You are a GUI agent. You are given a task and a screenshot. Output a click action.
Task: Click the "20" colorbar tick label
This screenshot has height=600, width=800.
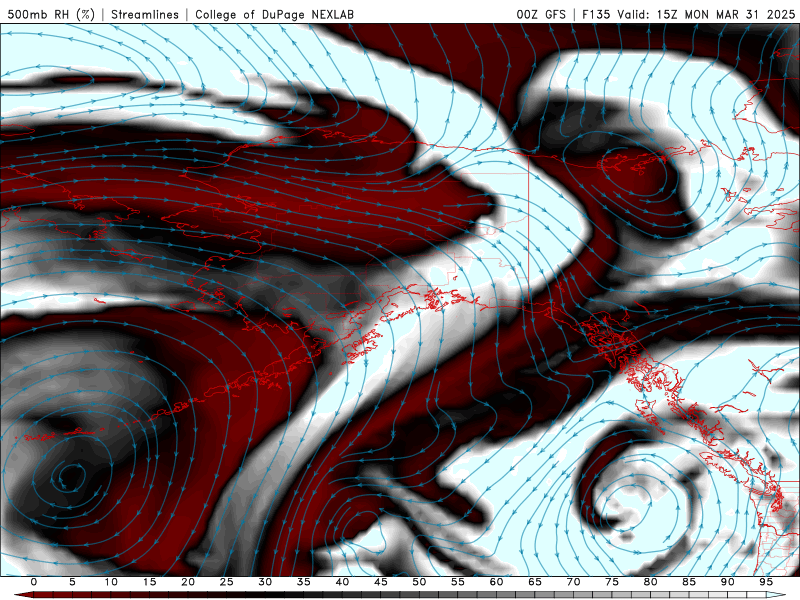(x=188, y=582)
